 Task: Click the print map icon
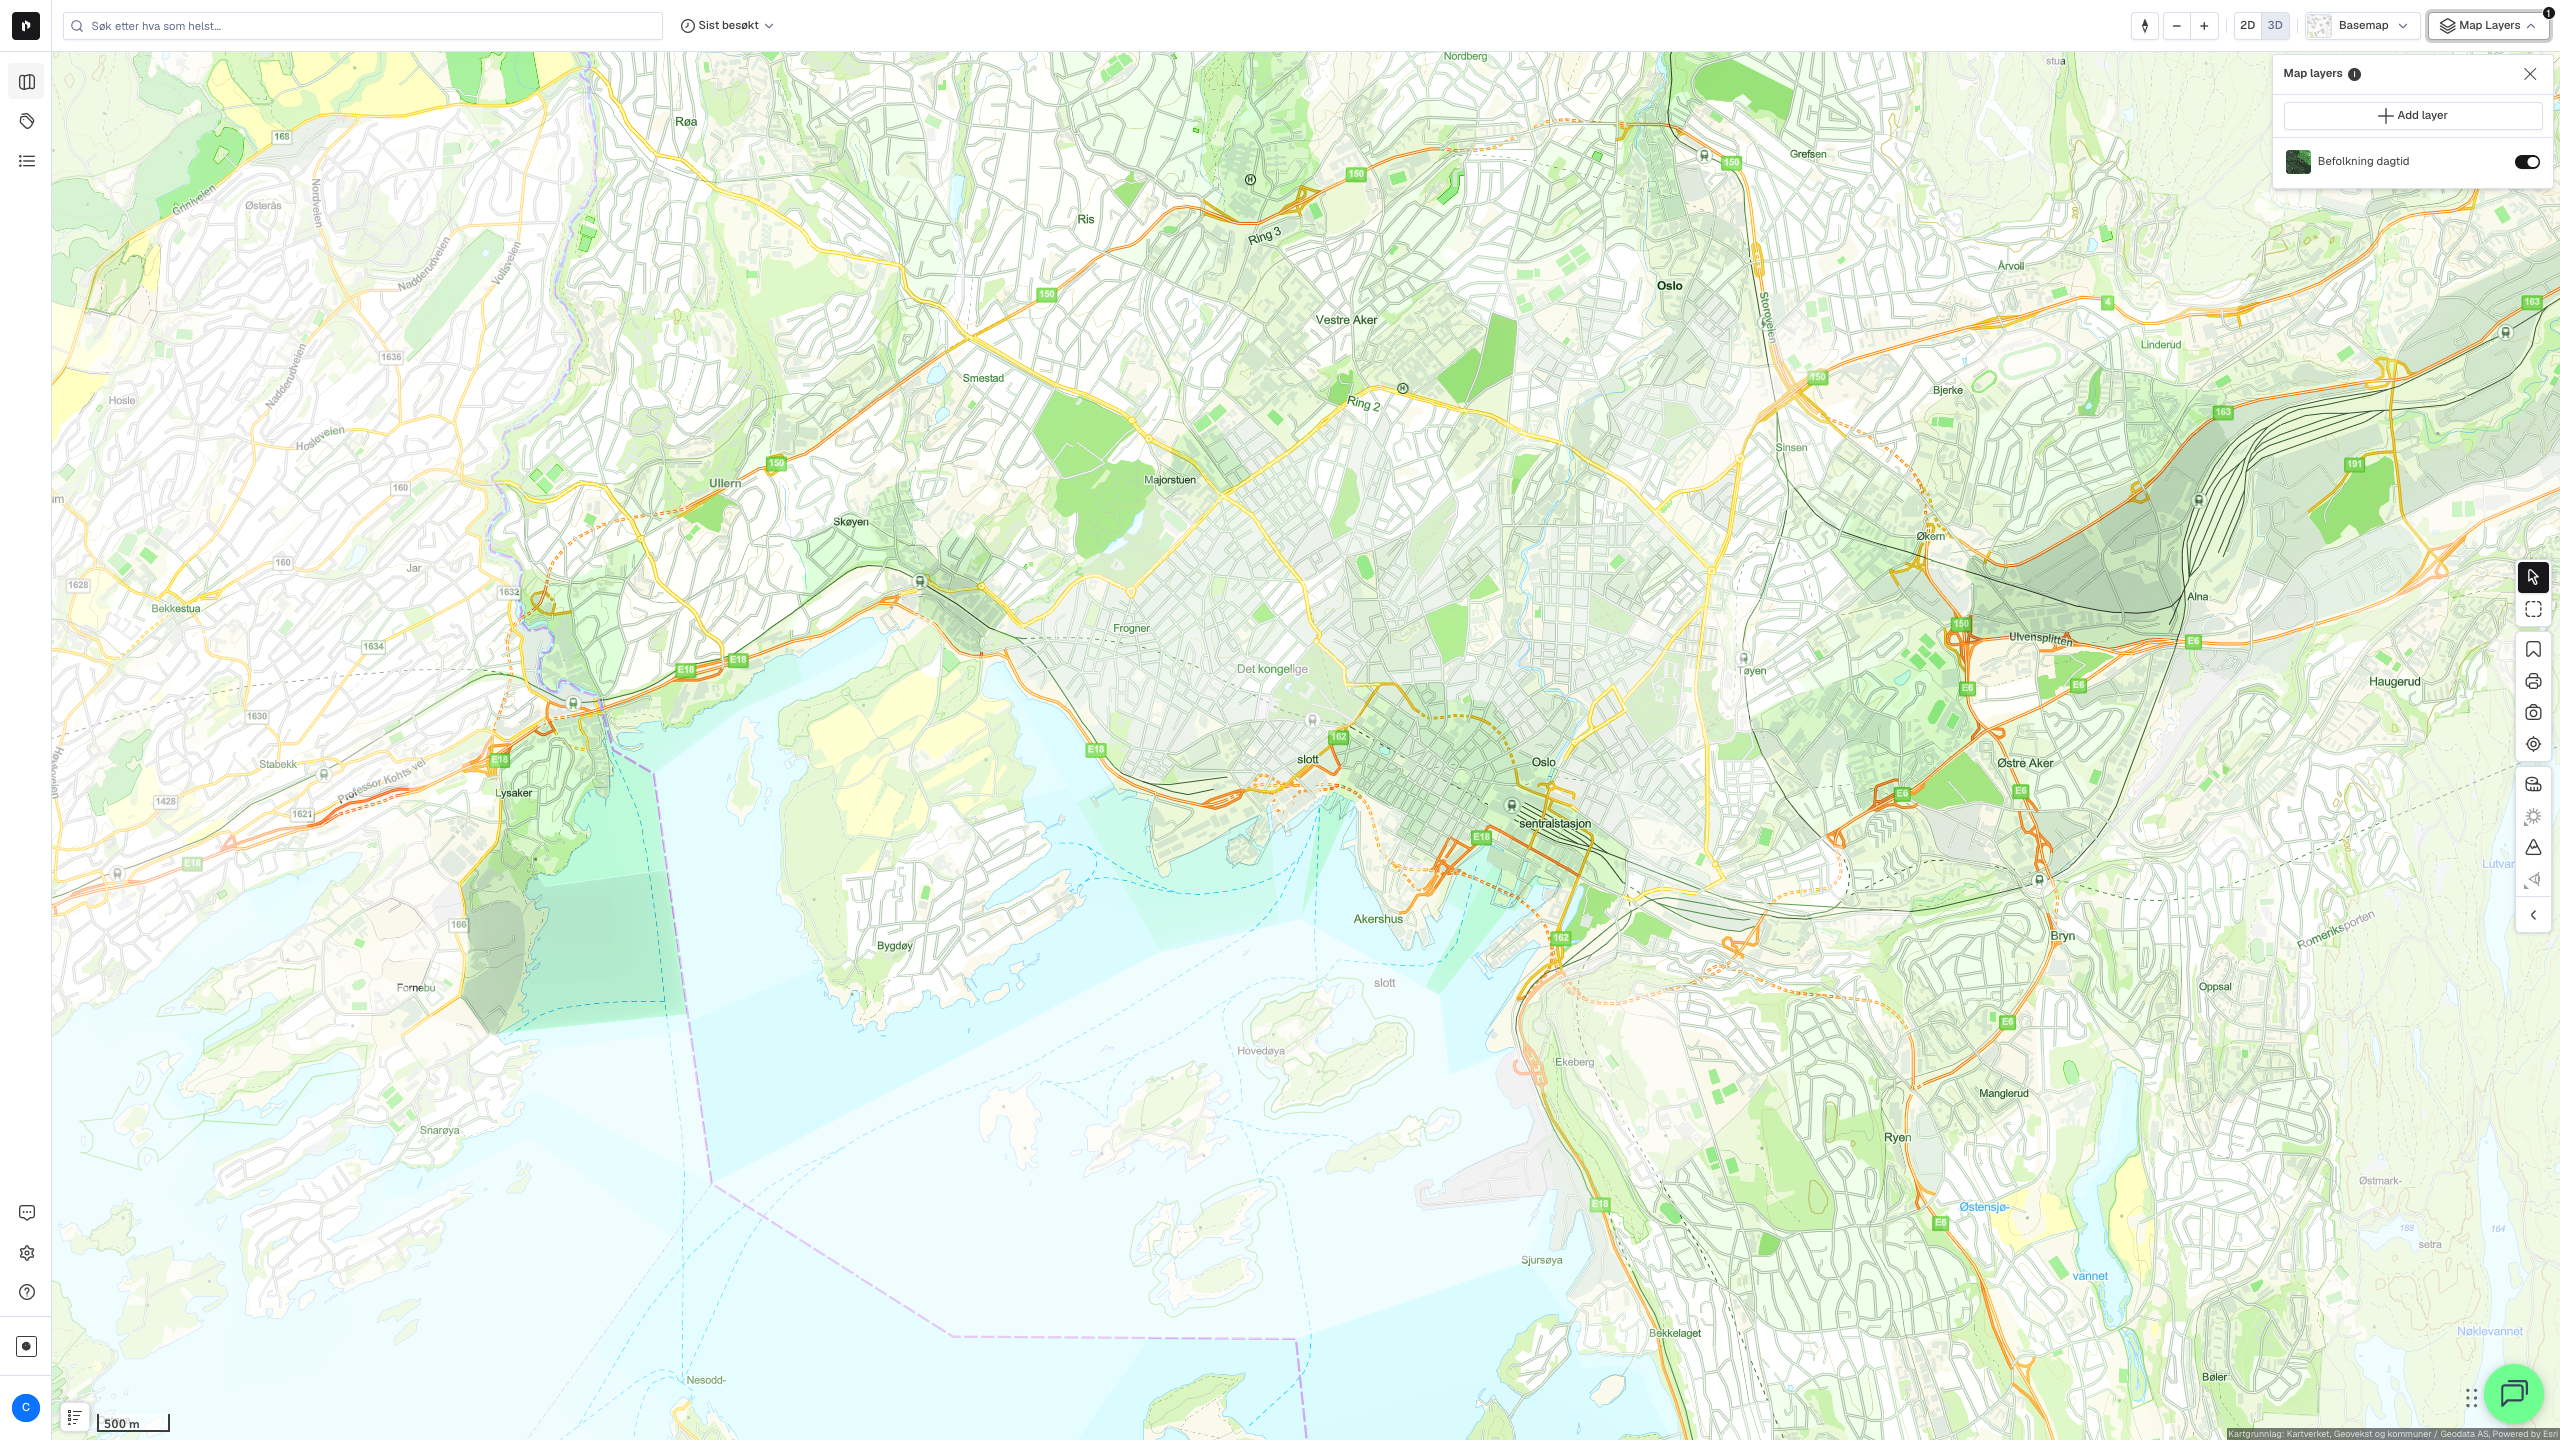(2533, 682)
